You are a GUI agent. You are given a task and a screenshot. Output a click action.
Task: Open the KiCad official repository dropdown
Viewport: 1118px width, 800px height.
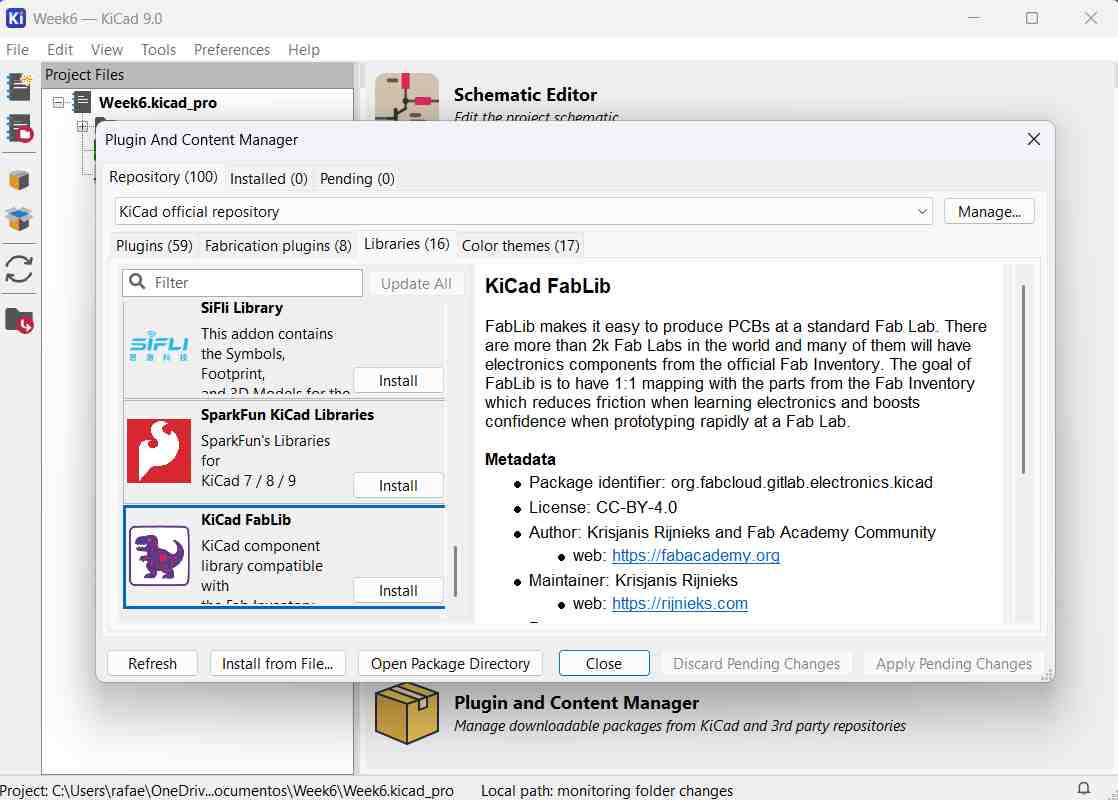523,212
